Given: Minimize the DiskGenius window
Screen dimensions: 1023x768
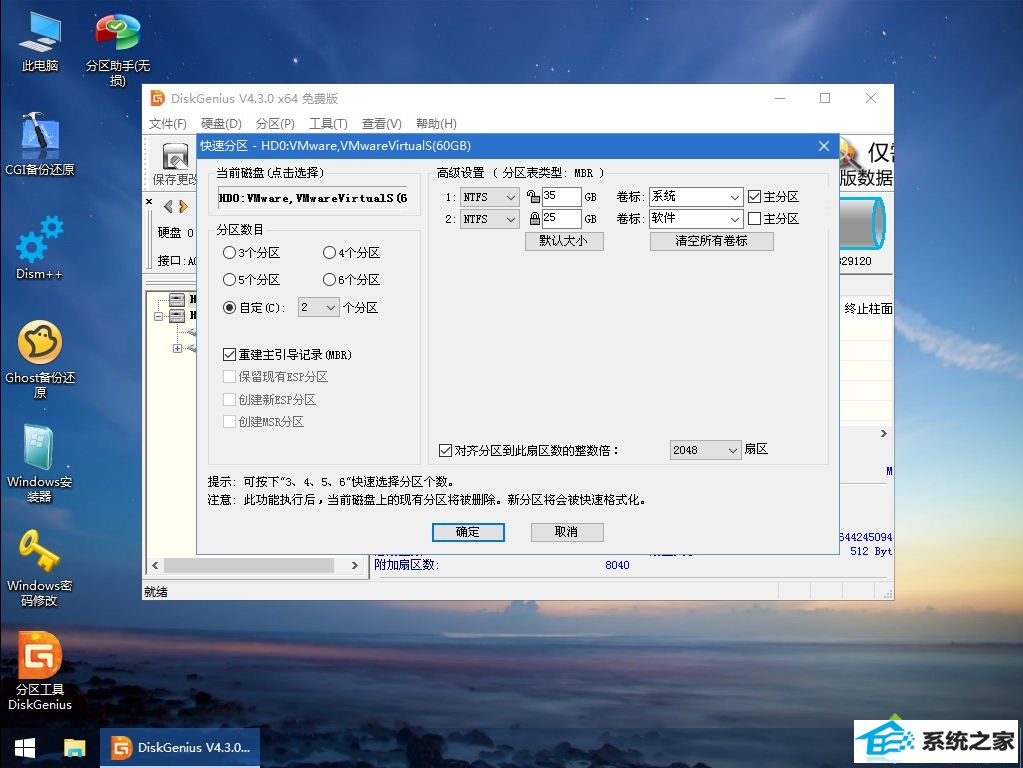Looking at the screenshot, I should click(780, 99).
